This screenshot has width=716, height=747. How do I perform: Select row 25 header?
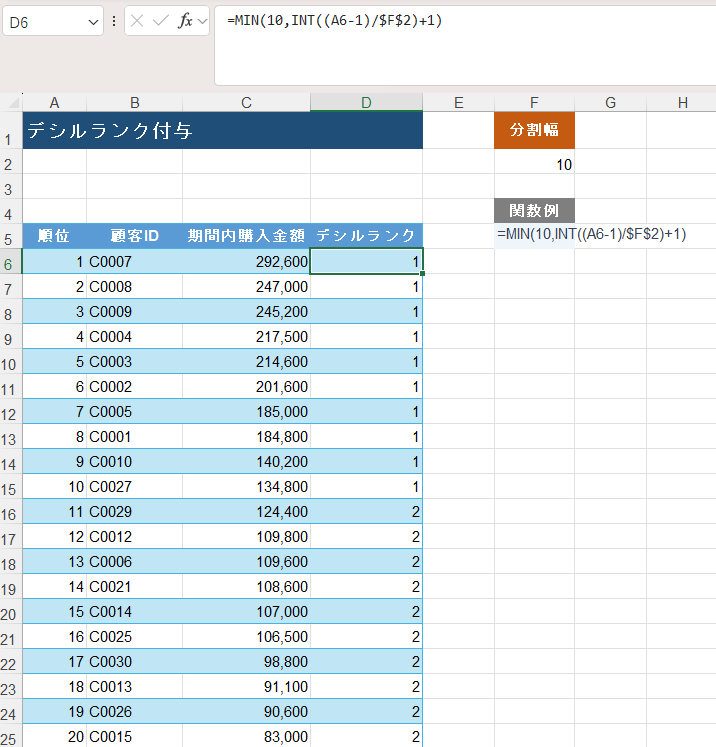click(x=10, y=736)
